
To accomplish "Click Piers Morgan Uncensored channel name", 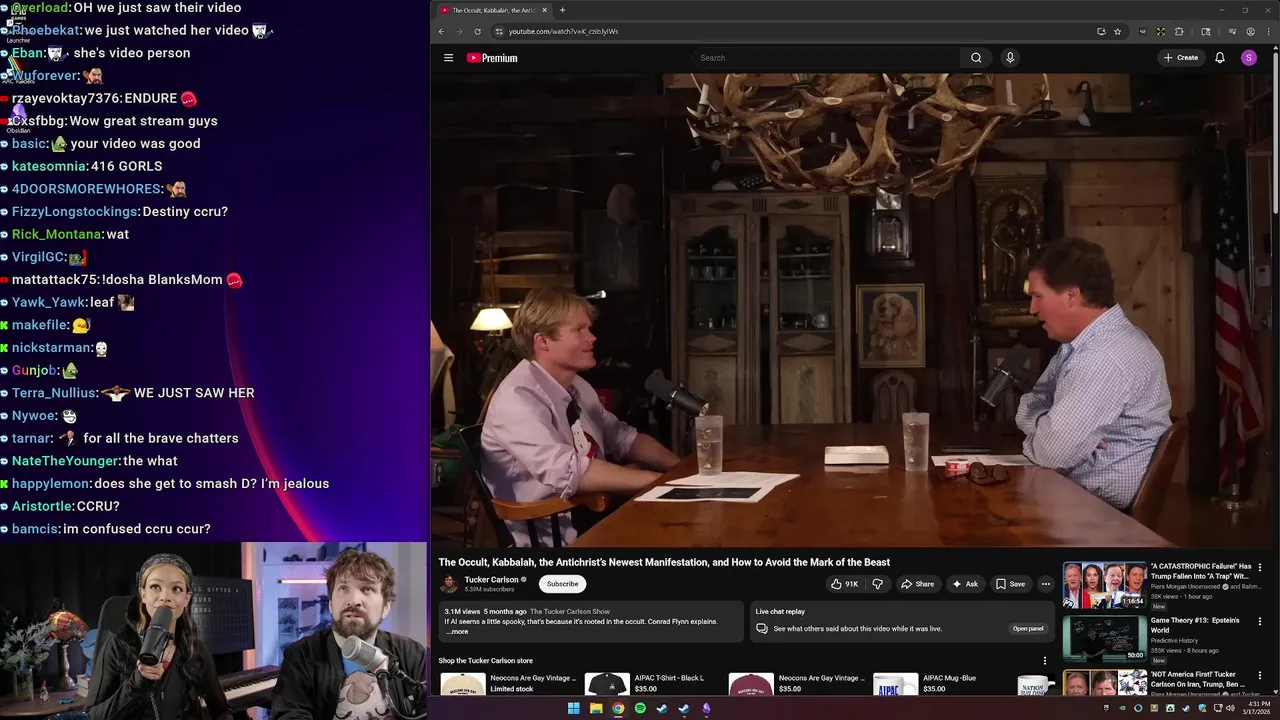I will tap(1188, 587).
